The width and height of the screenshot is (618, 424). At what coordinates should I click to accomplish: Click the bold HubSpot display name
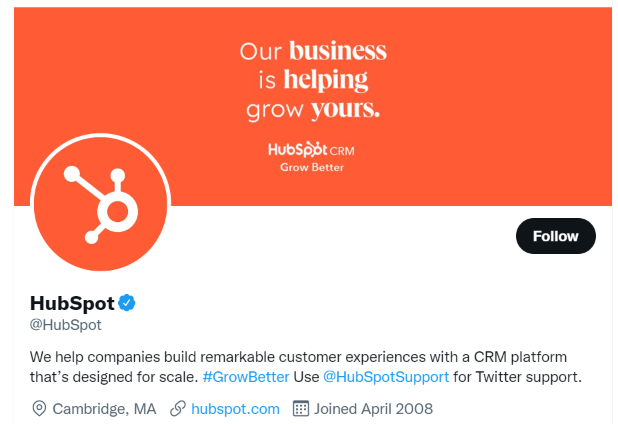pyautogui.click(x=72, y=302)
